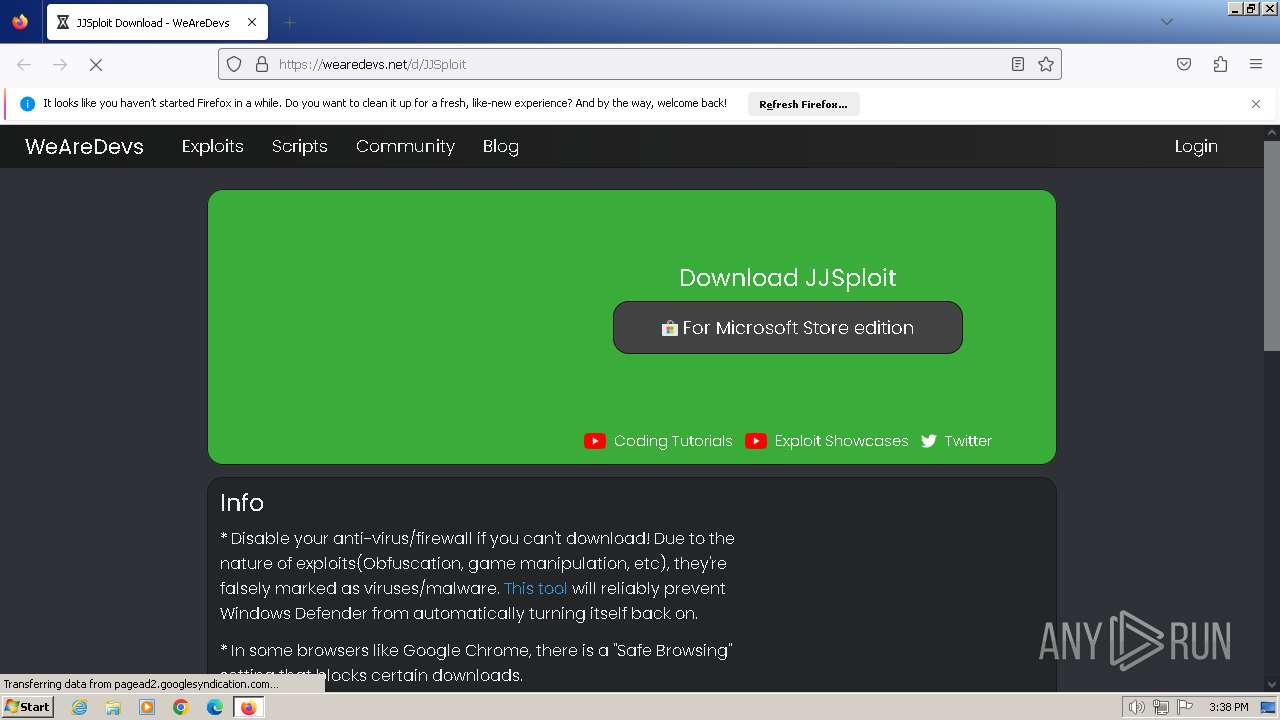Image resolution: width=1280 pixels, height=720 pixels.
Task: Click the network tray icon
Action: point(1160,707)
